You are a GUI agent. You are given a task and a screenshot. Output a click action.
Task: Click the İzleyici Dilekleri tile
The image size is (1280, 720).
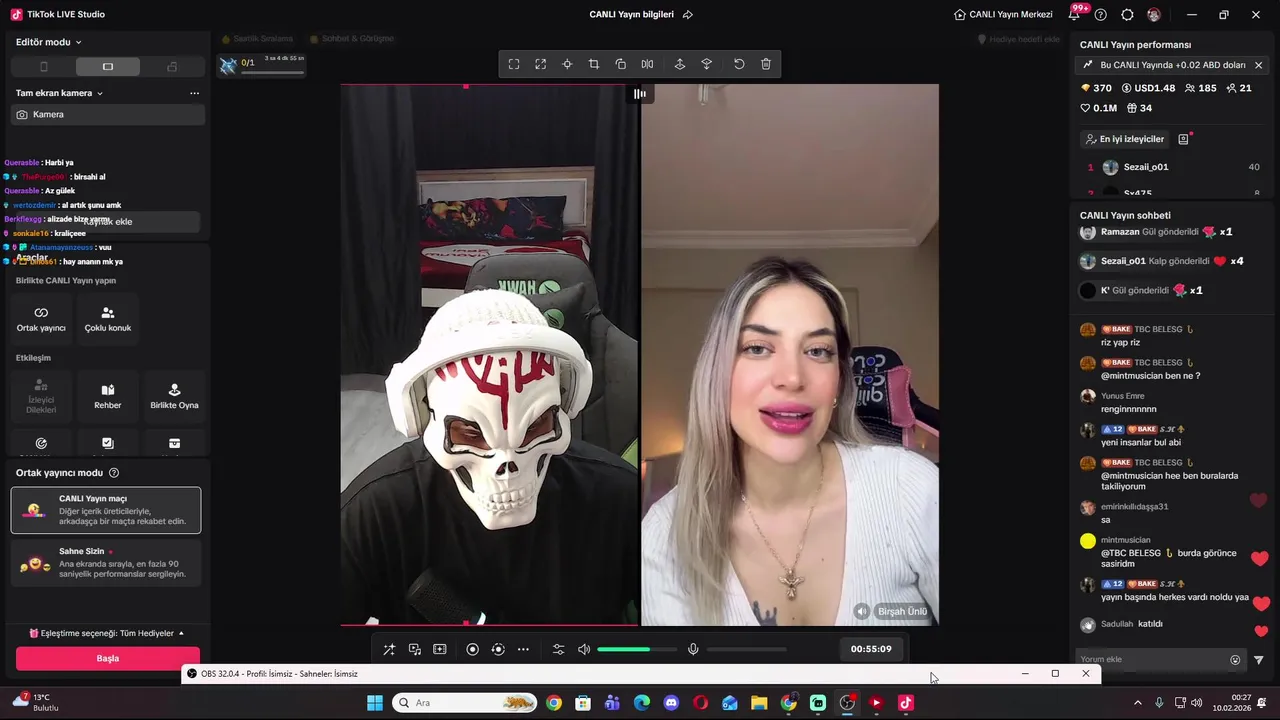(41, 396)
